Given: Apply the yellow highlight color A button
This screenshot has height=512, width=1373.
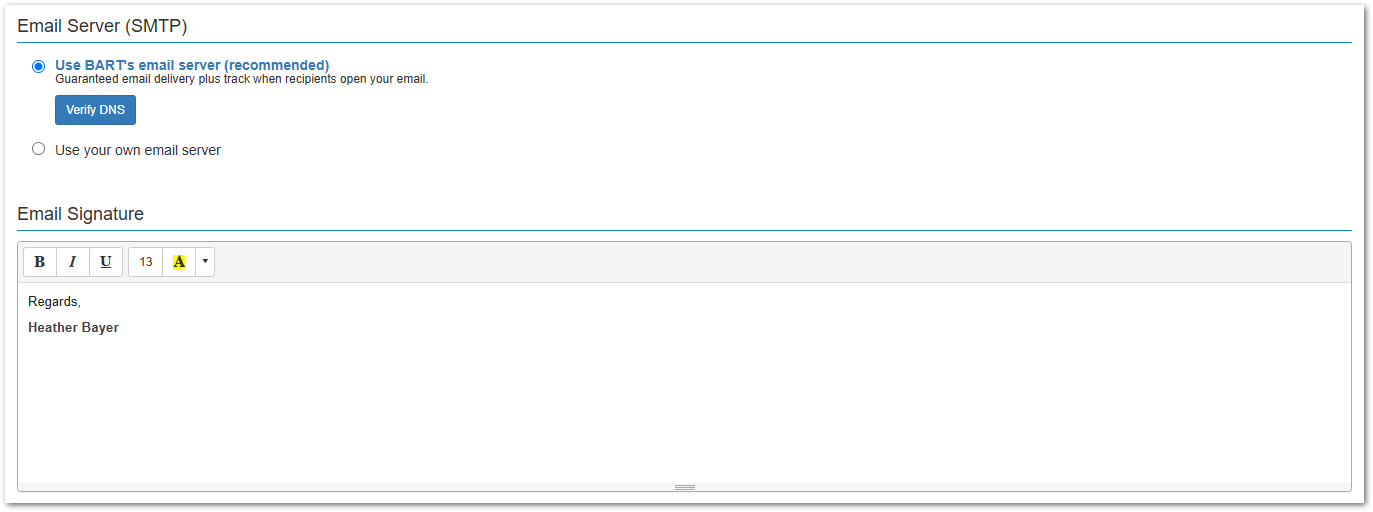Looking at the screenshot, I should (179, 262).
